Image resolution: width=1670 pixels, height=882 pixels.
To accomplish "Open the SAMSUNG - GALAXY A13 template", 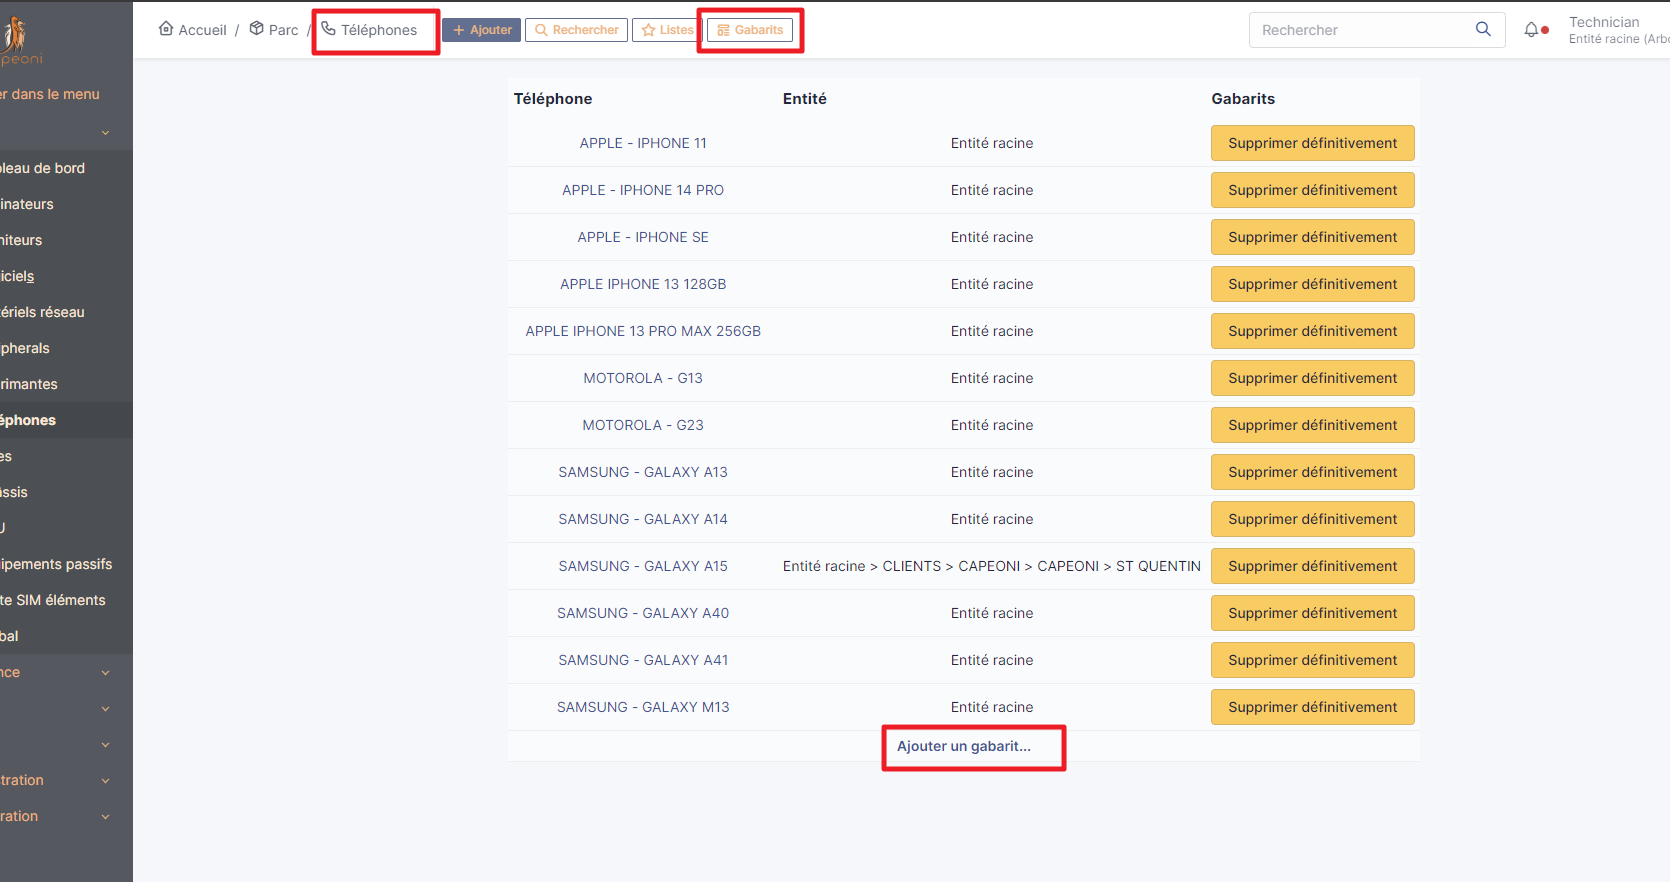I will (643, 472).
